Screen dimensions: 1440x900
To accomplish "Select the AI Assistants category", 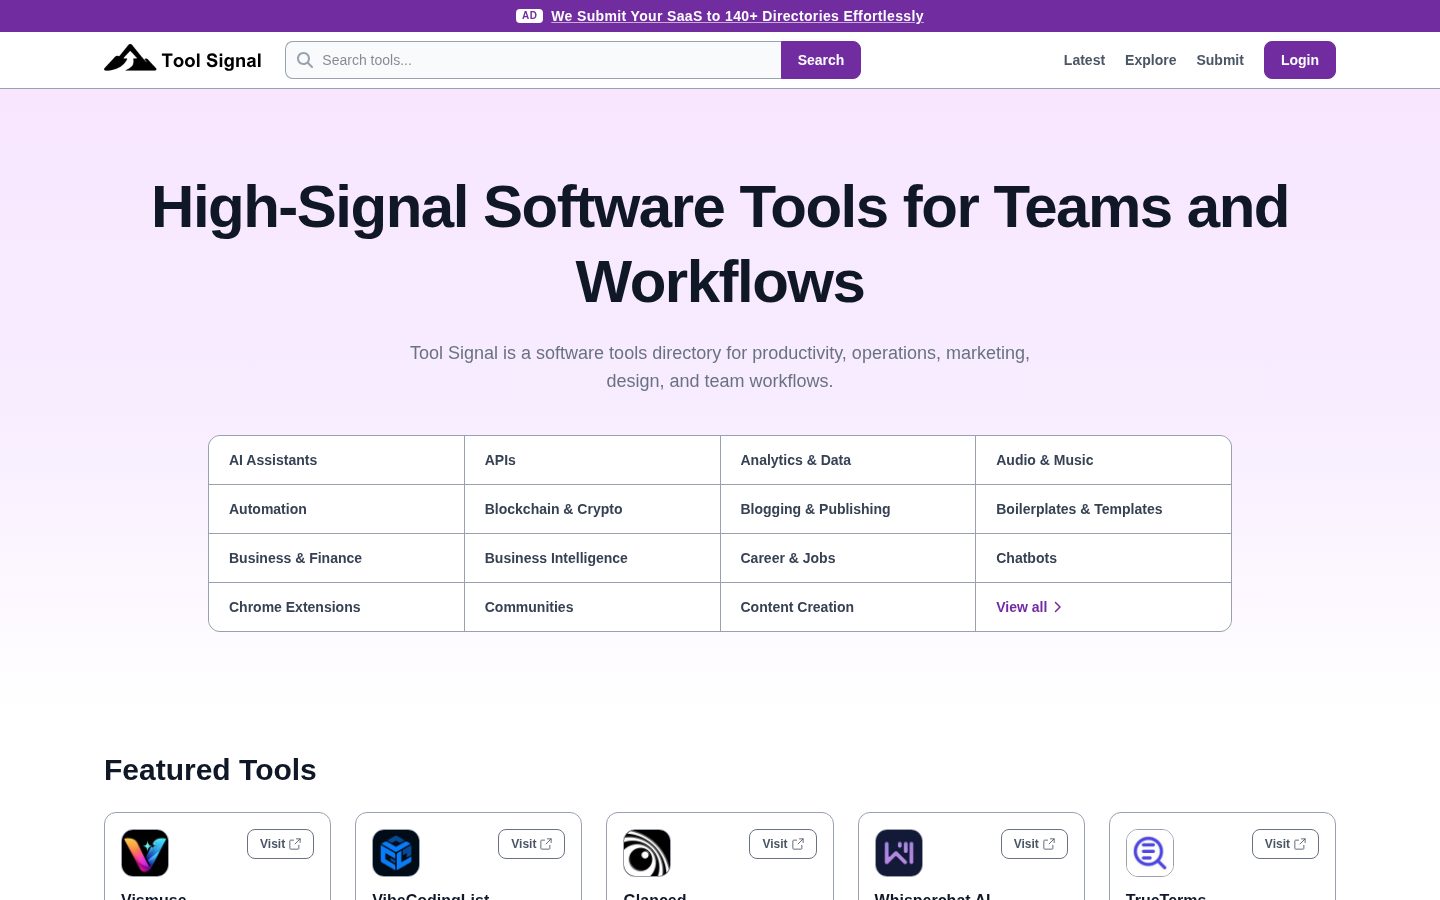I will pyautogui.click(x=336, y=460).
